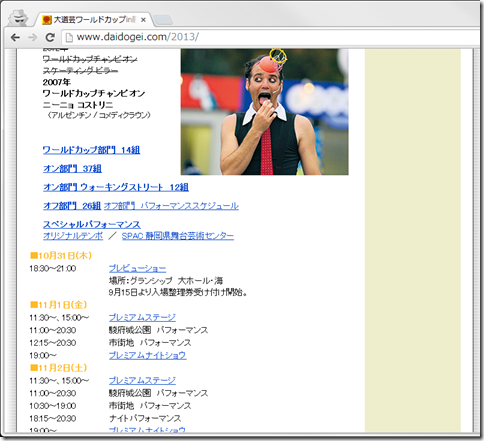The height and width of the screenshot is (441, 484).
Task: Click ナイトパフォーマンス text at 18:15~20:30
Action: [x=145, y=418]
